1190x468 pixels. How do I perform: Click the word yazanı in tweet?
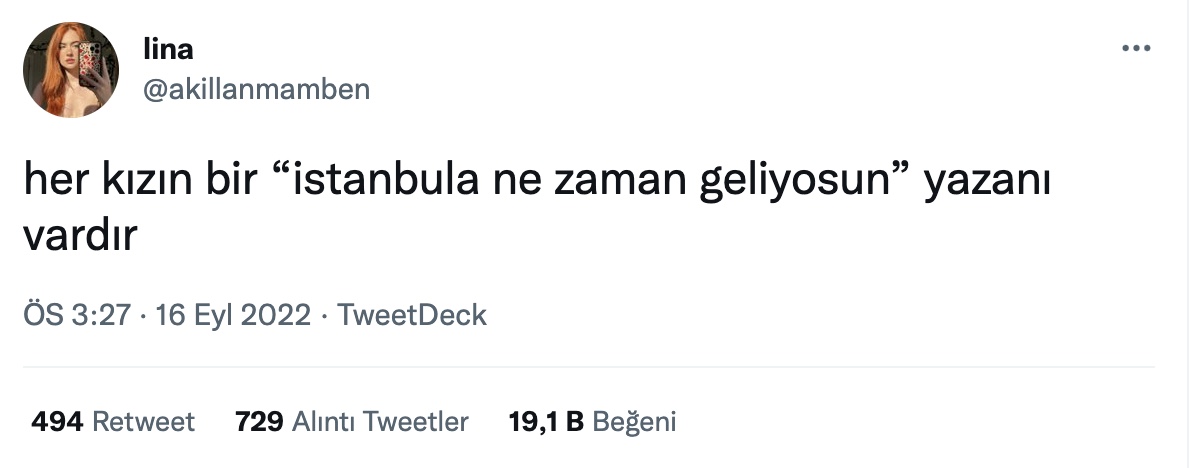987,183
